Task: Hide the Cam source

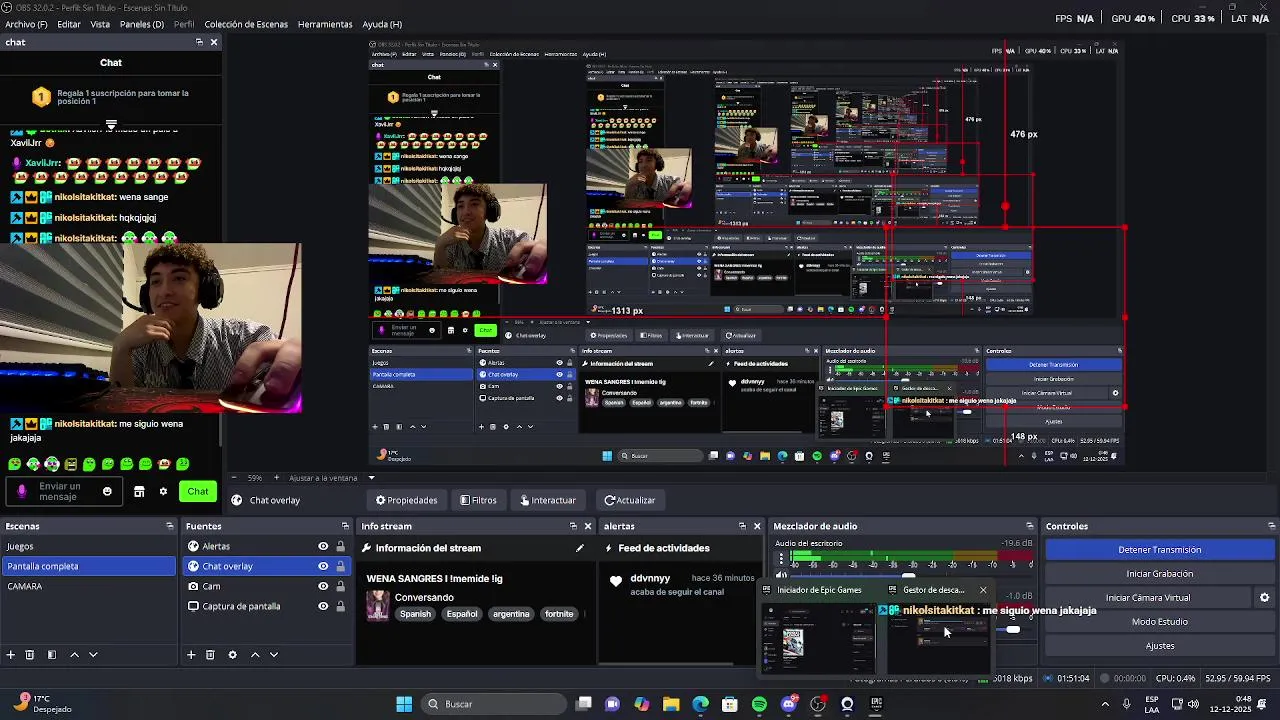Action: pyautogui.click(x=323, y=586)
